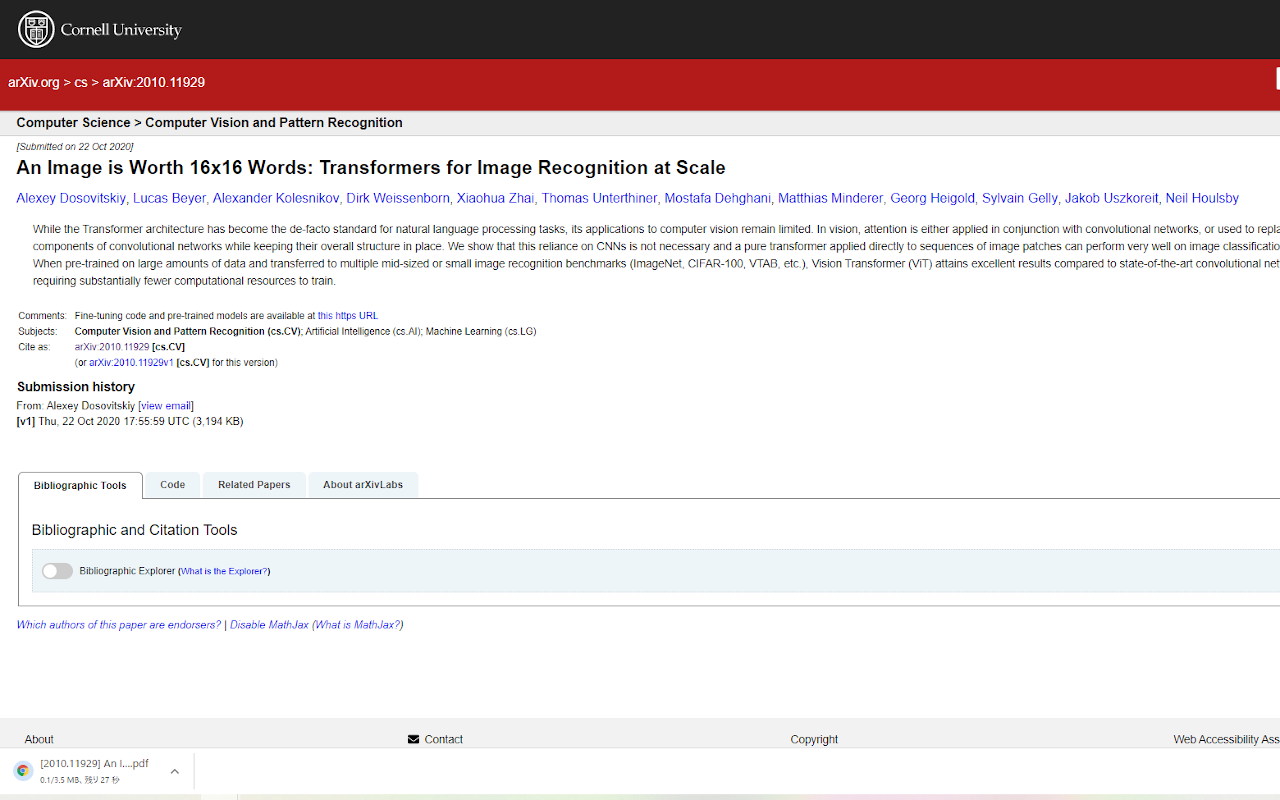The image size is (1280, 800).
Task: Open the About arXivLabs tab
Action: [x=363, y=484]
